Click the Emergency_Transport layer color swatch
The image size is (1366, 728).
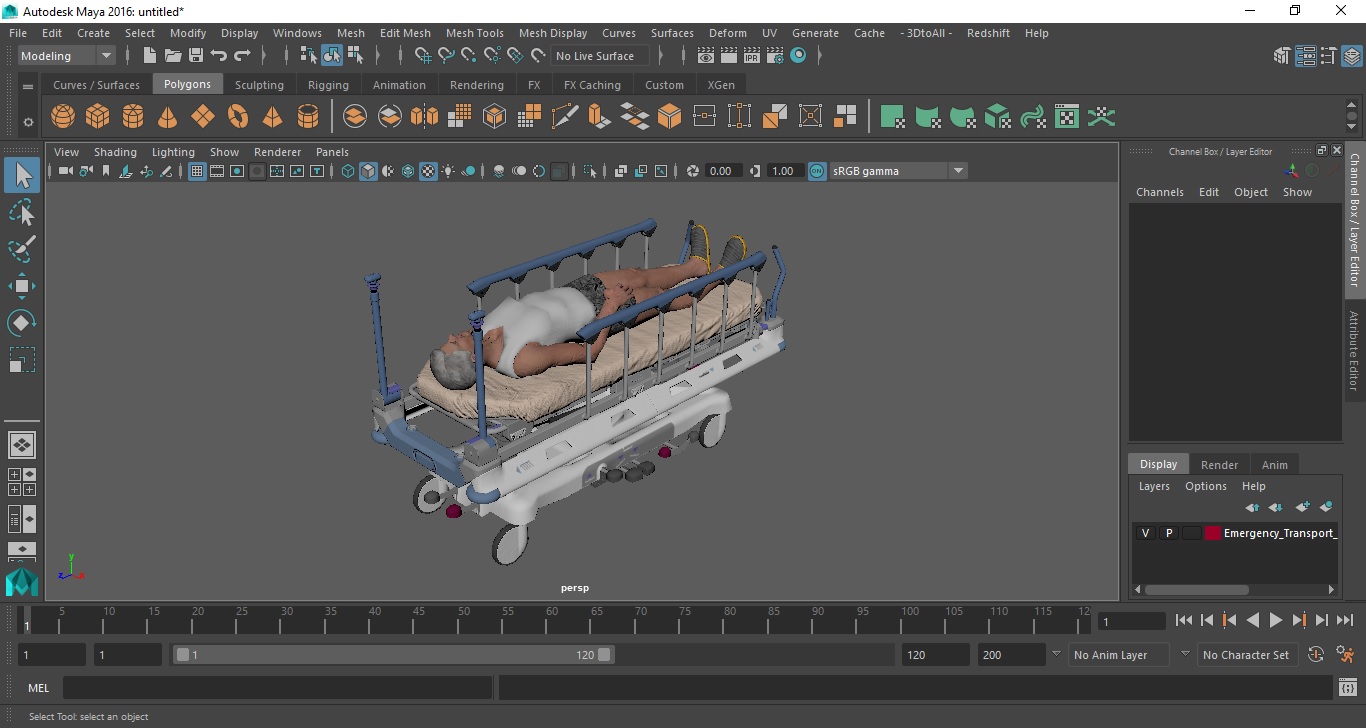[x=1212, y=533]
